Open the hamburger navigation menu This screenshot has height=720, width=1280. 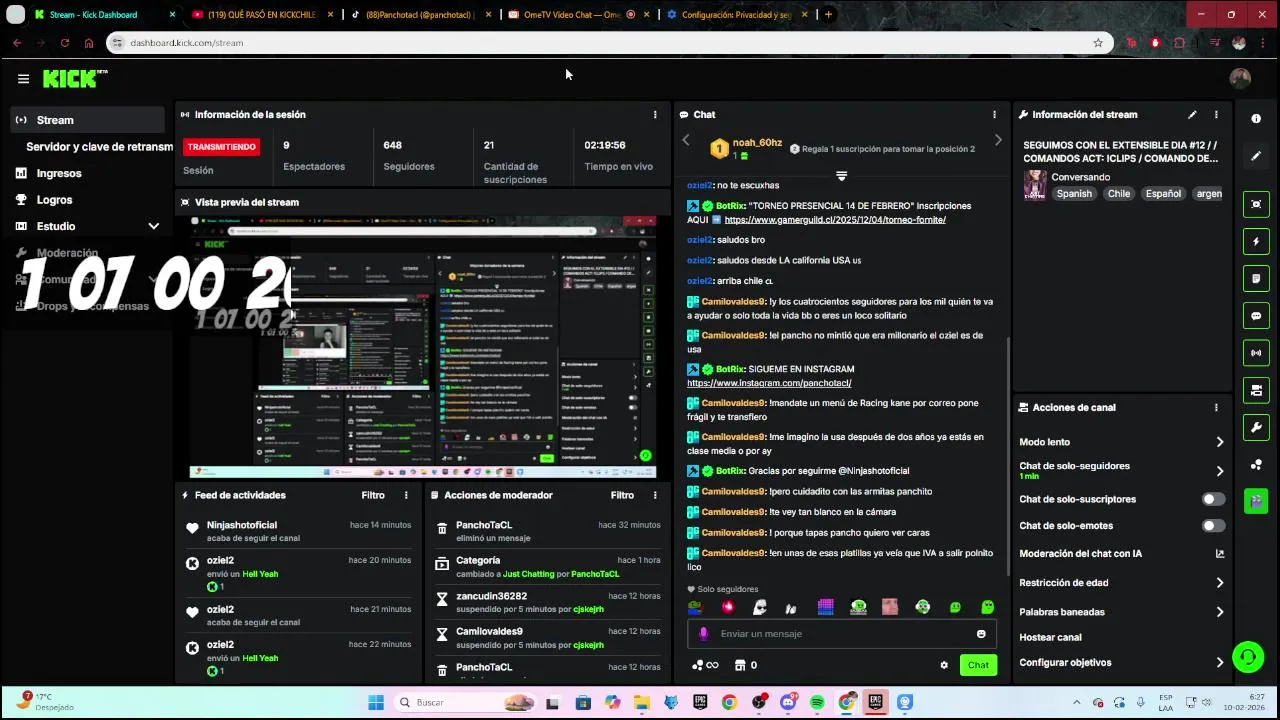coord(23,78)
